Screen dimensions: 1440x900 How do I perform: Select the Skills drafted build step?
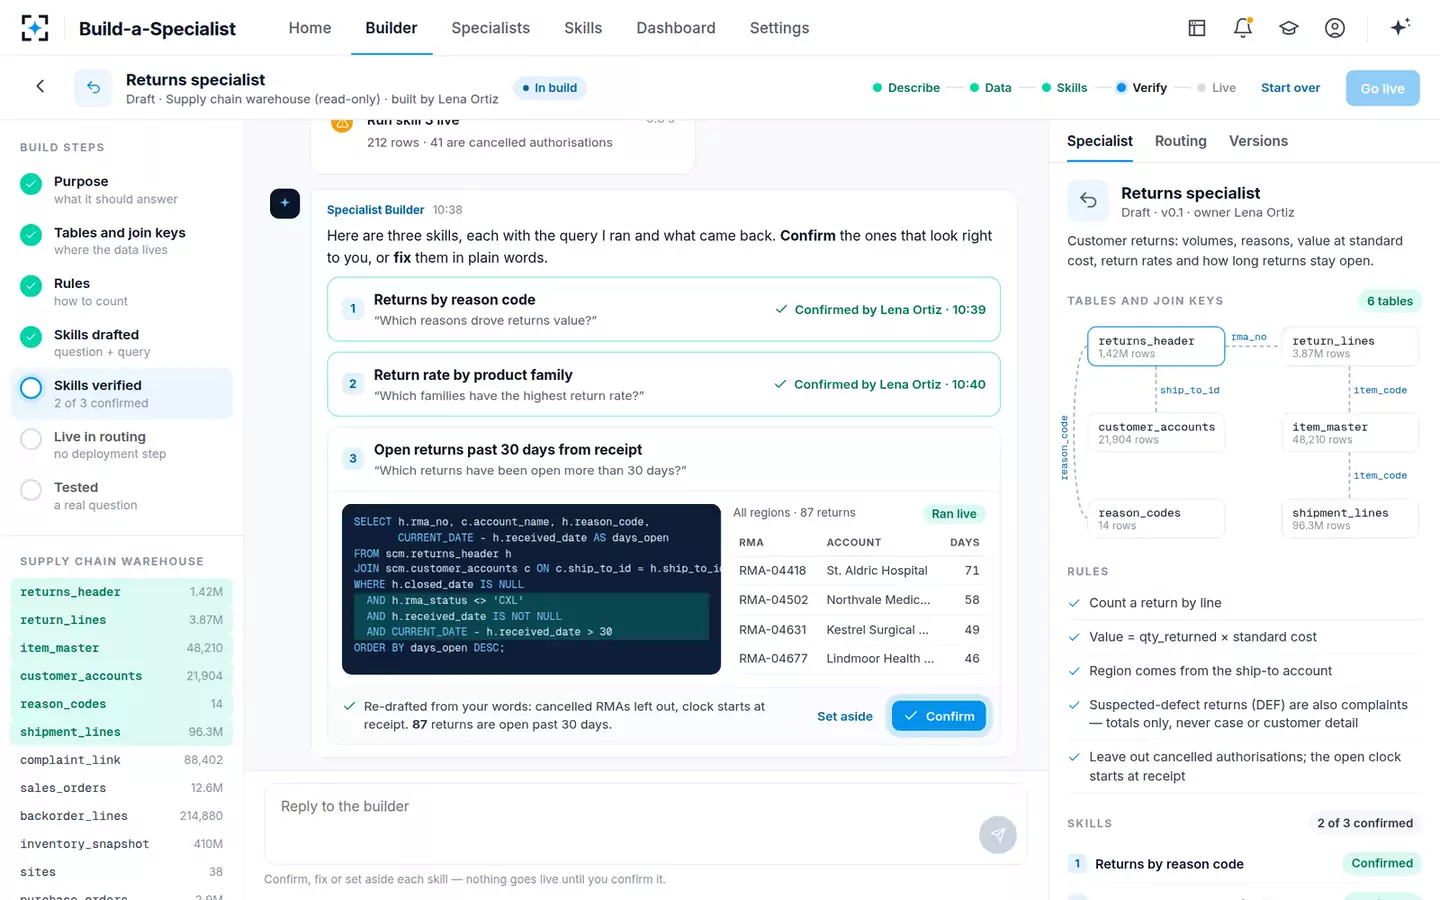click(x=122, y=343)
